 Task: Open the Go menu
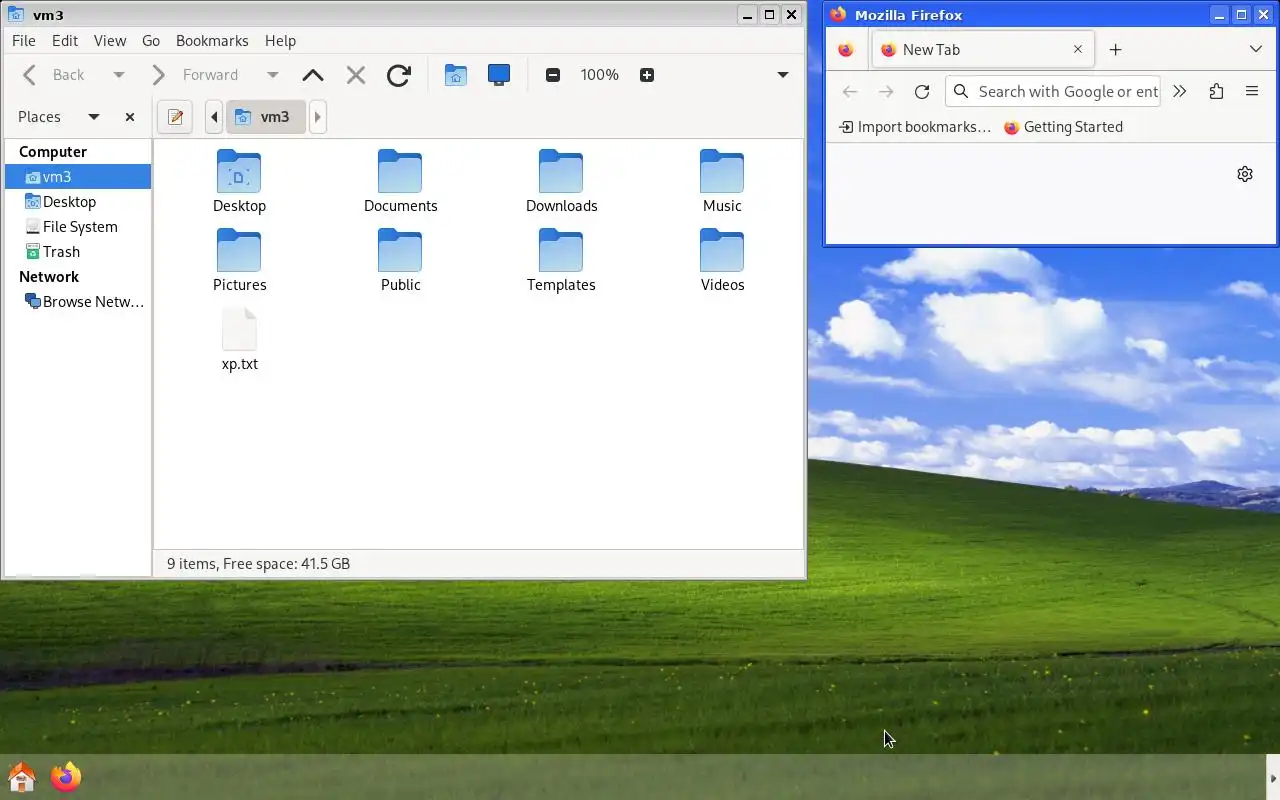click(x=151, y=41)
